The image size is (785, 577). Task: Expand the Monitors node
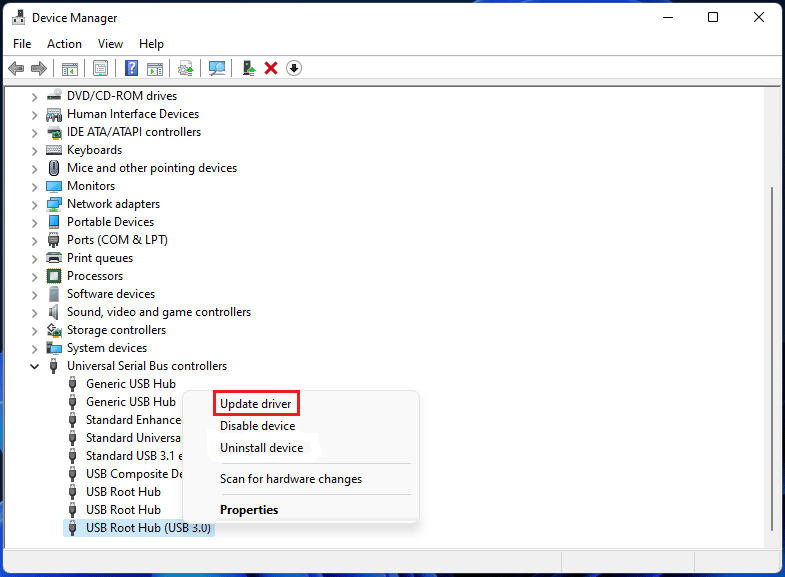click(x=34, y=187)
